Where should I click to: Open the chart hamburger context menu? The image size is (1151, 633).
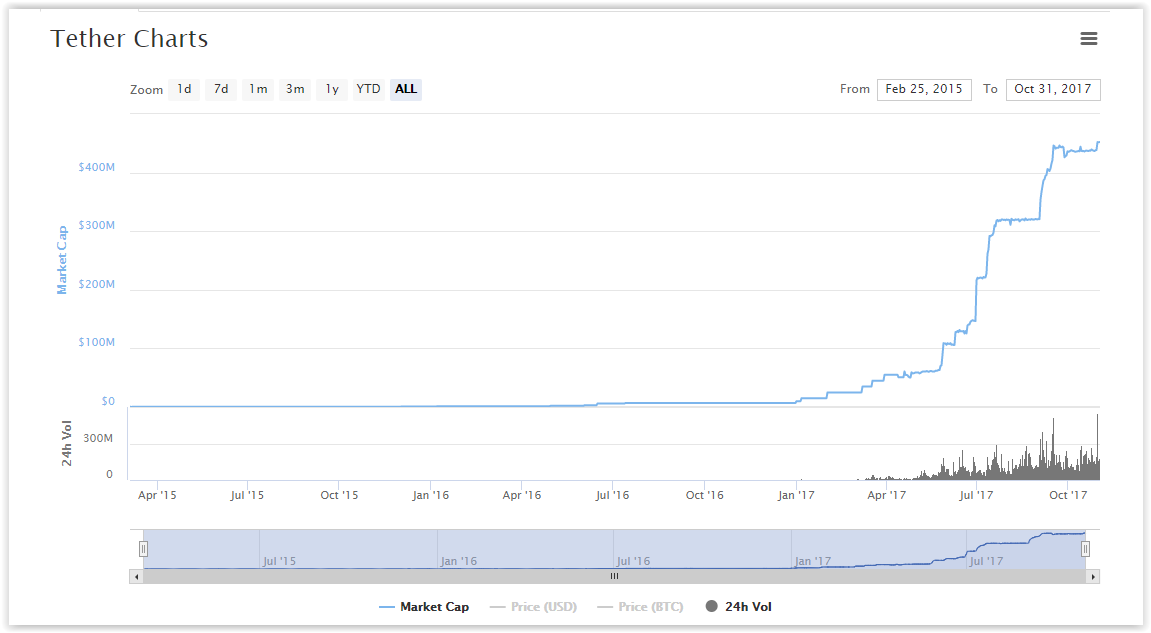click(1089, 38)
